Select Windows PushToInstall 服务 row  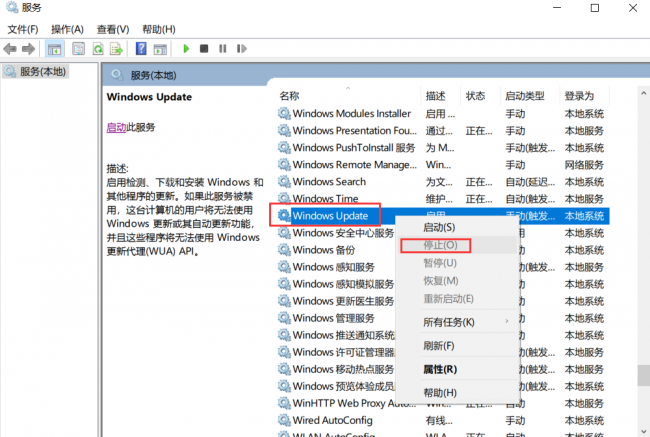tap(443, 148)
